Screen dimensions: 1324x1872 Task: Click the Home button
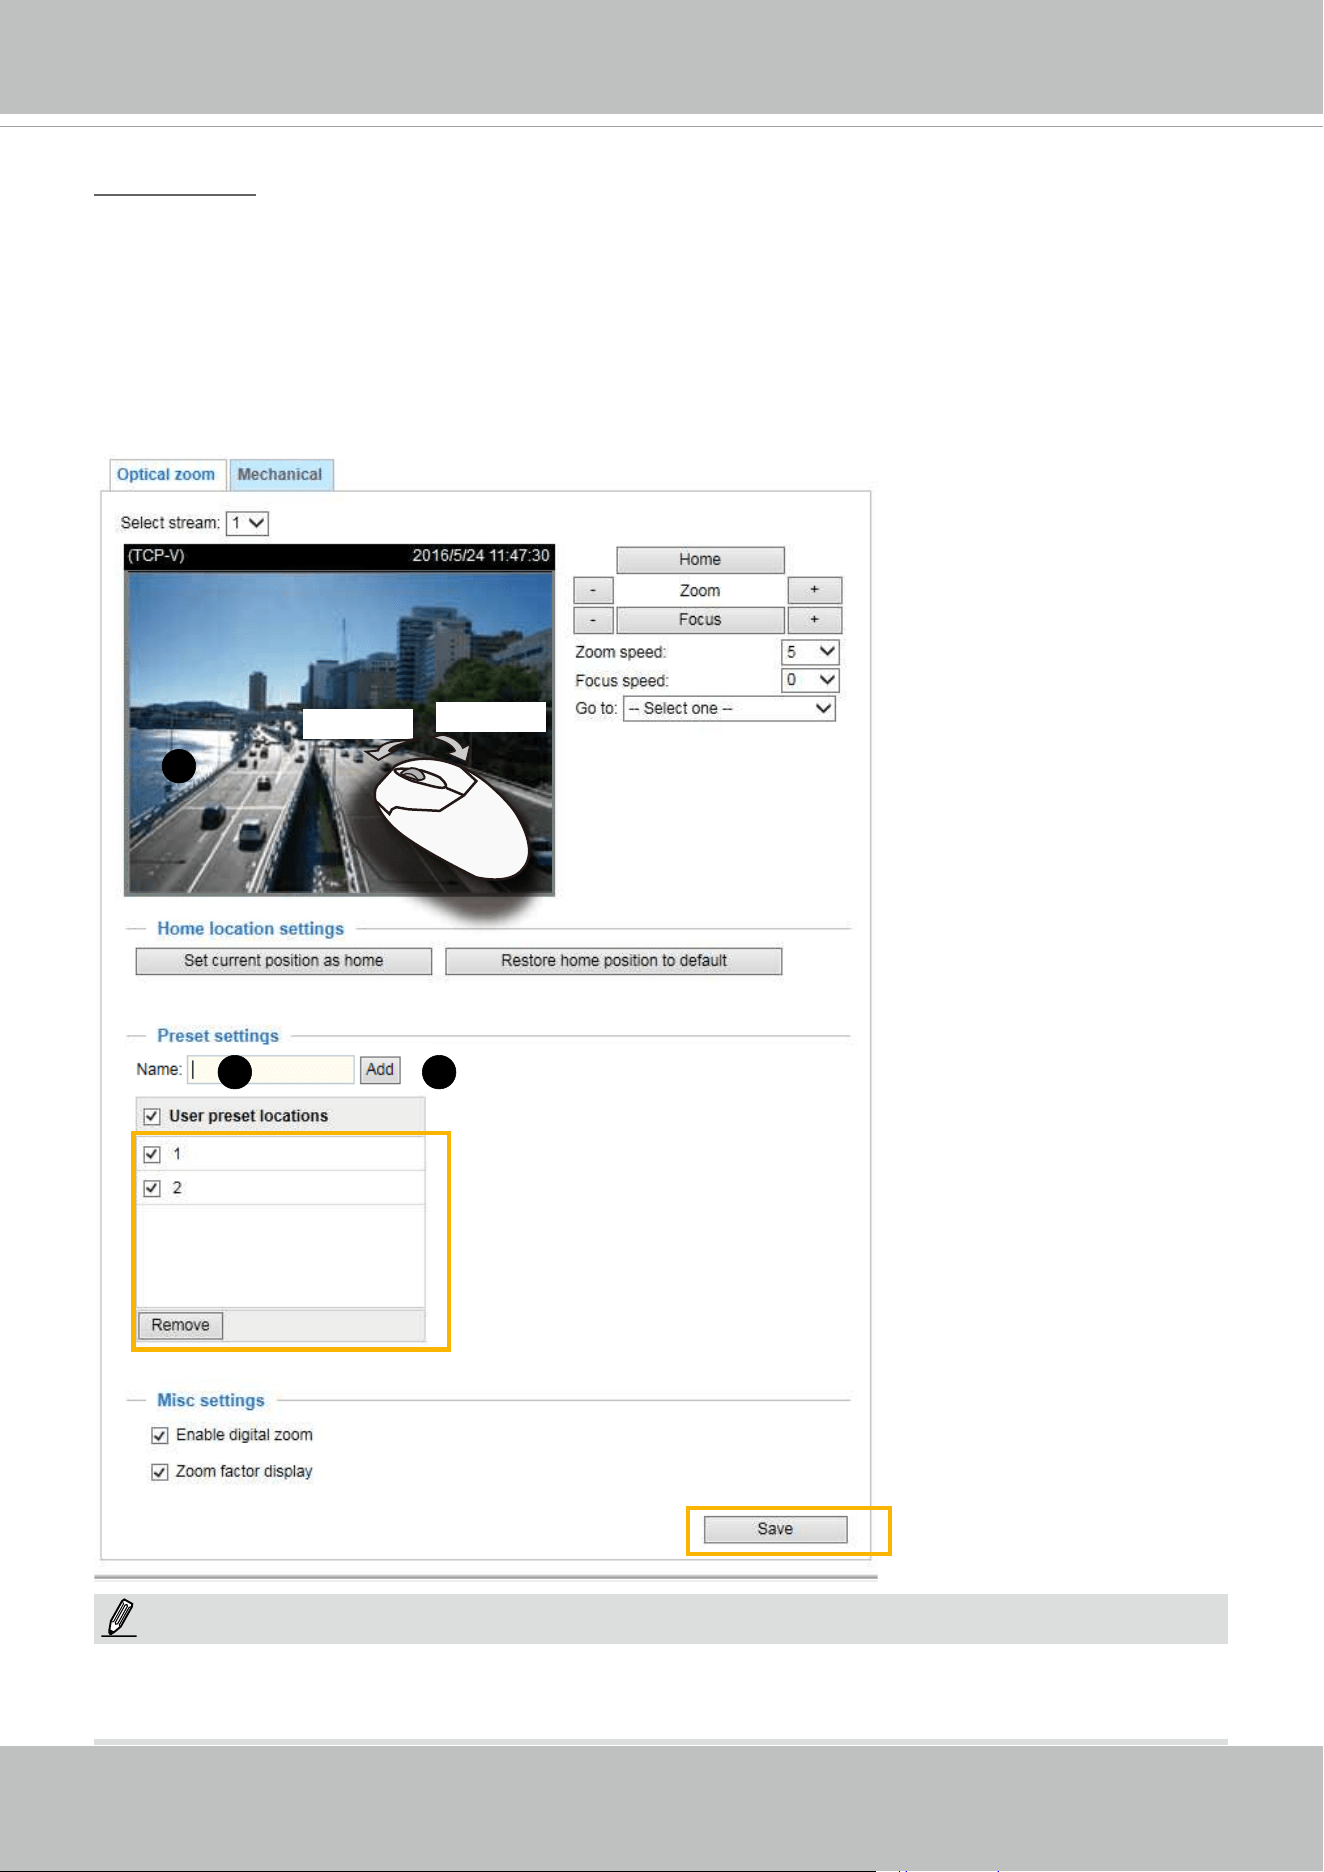coord(700,560)
